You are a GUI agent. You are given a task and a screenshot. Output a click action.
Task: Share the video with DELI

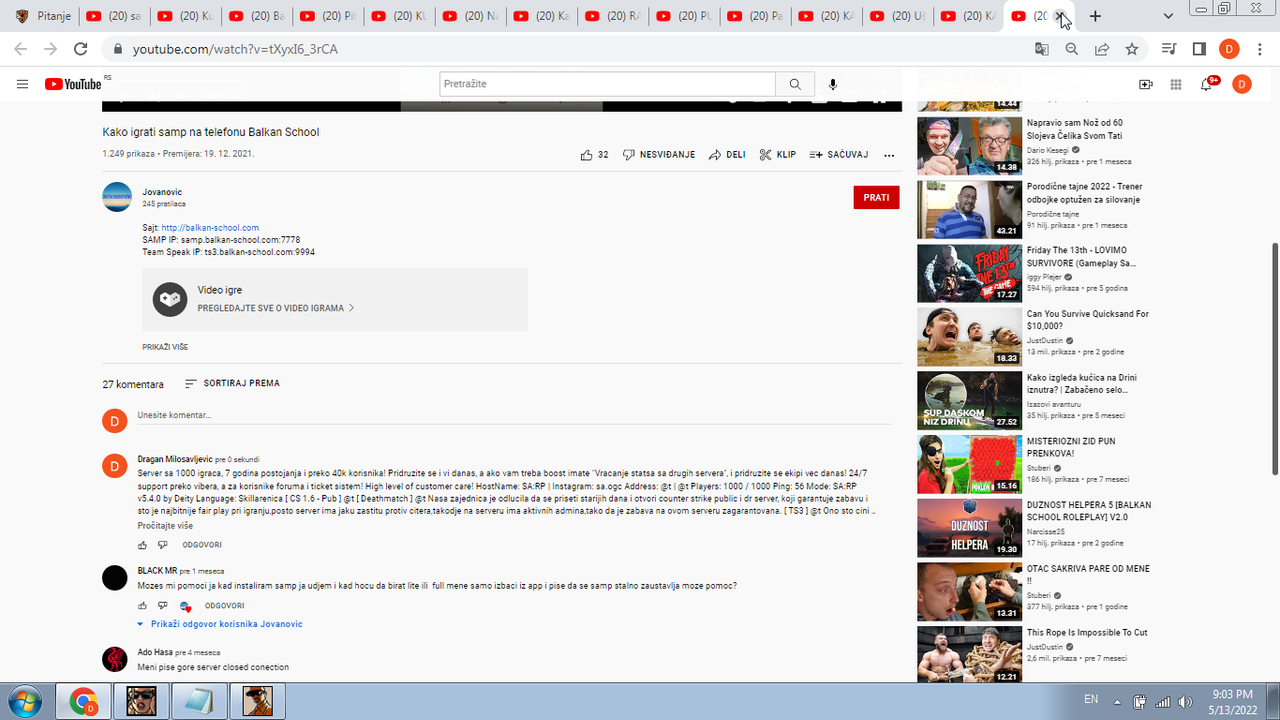pos(727,155)
